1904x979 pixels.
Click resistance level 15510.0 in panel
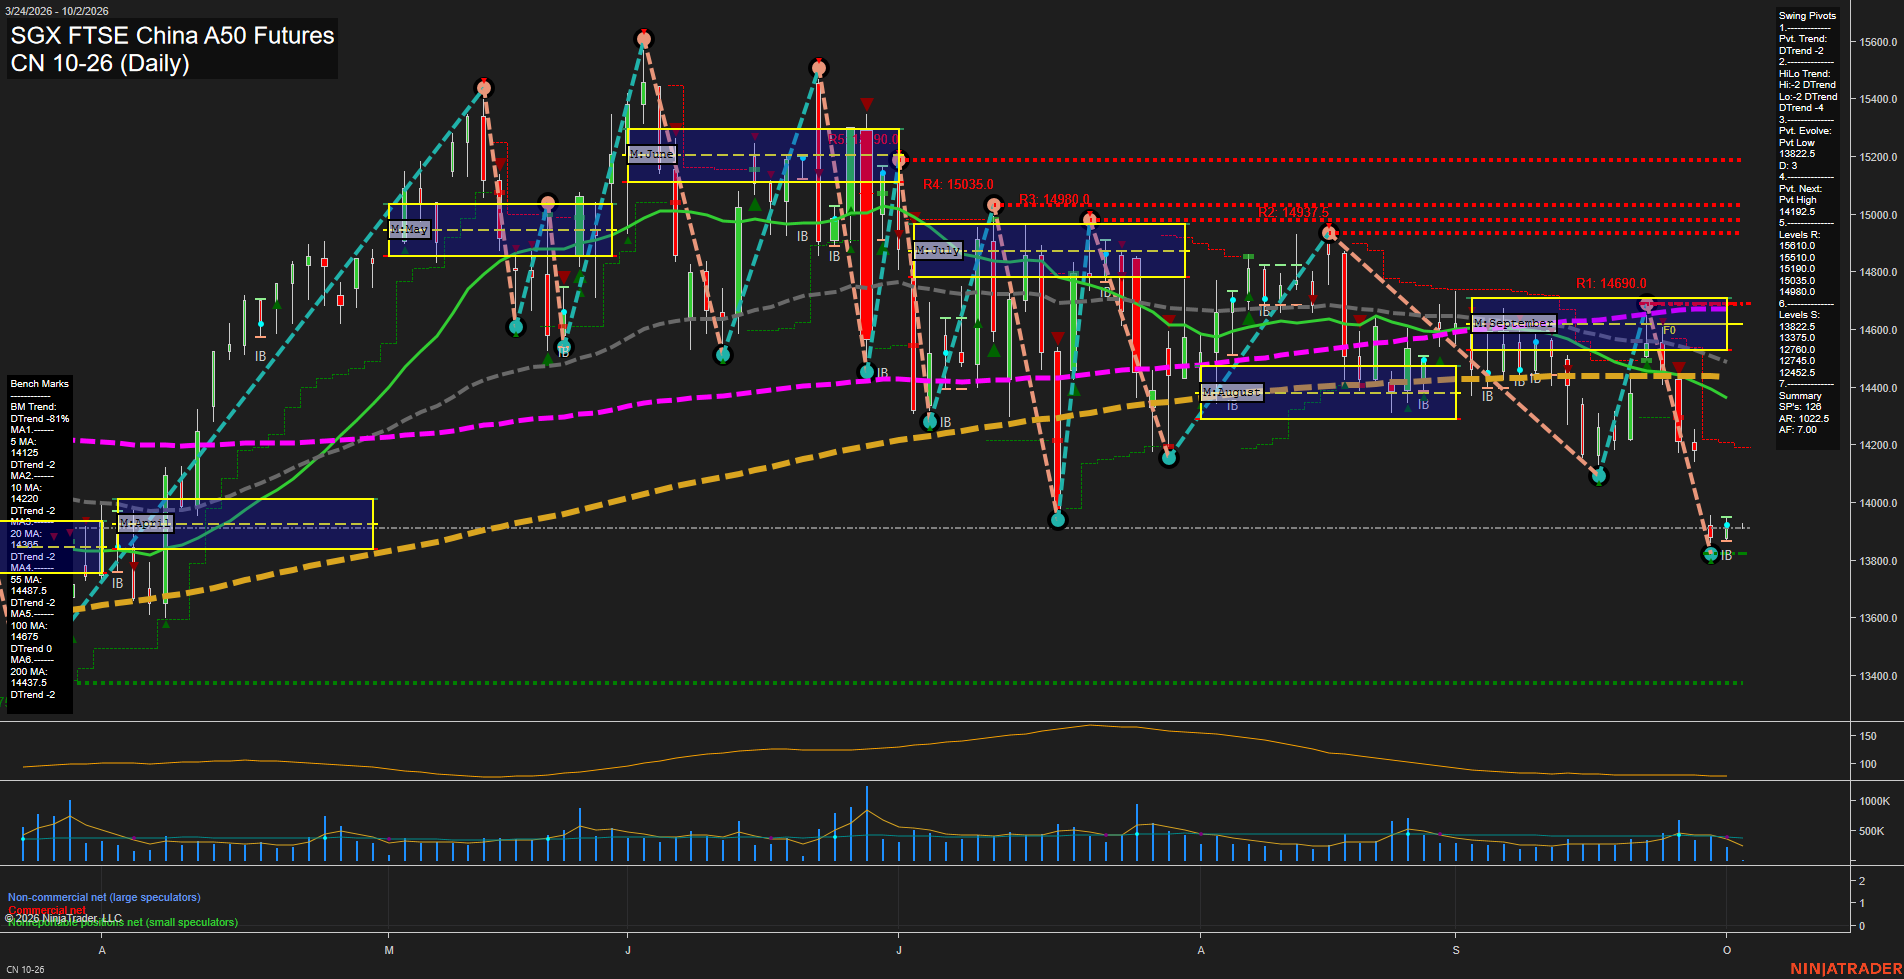coord(1797,258)
